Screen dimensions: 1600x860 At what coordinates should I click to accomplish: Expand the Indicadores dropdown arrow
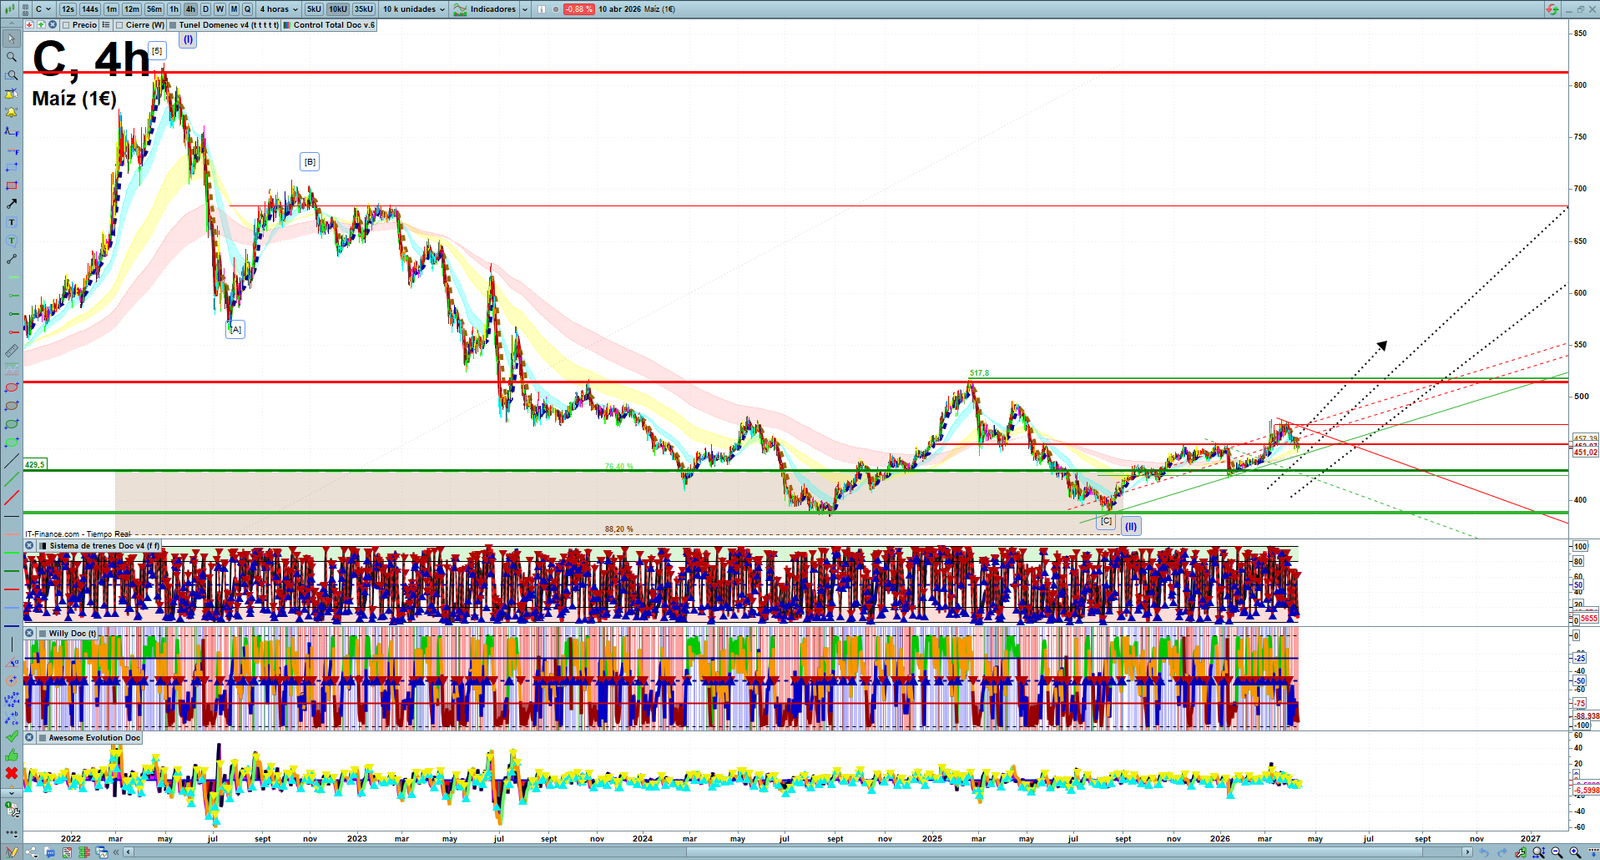coord(524,9)
